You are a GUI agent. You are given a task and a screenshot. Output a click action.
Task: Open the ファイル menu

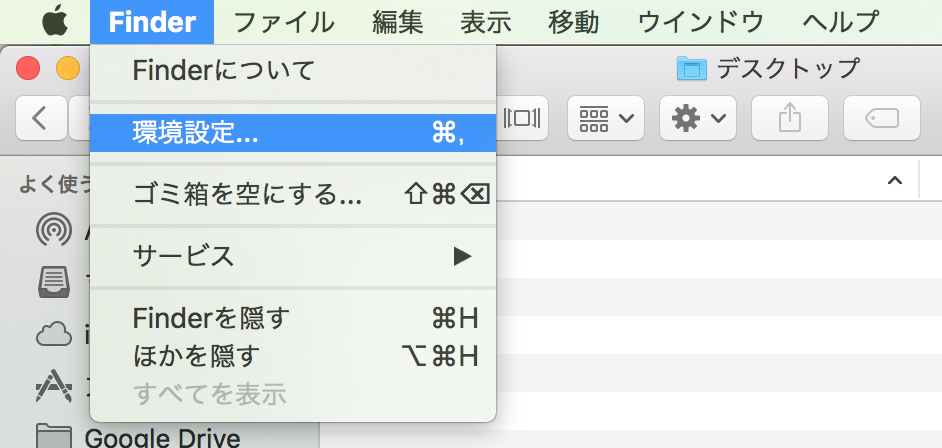(x=284, y=22)
